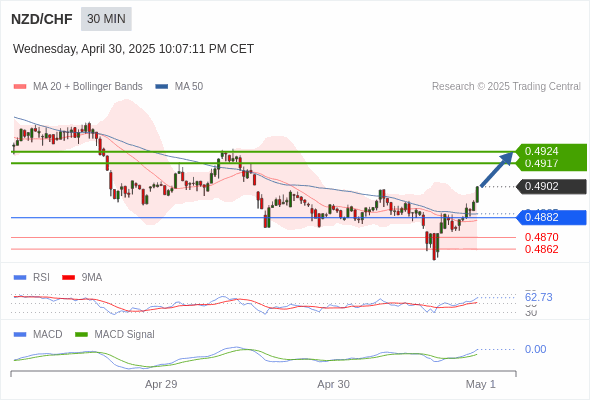
Task: Click the 0.4882 blue pivot label
Action: click(551, 217)
